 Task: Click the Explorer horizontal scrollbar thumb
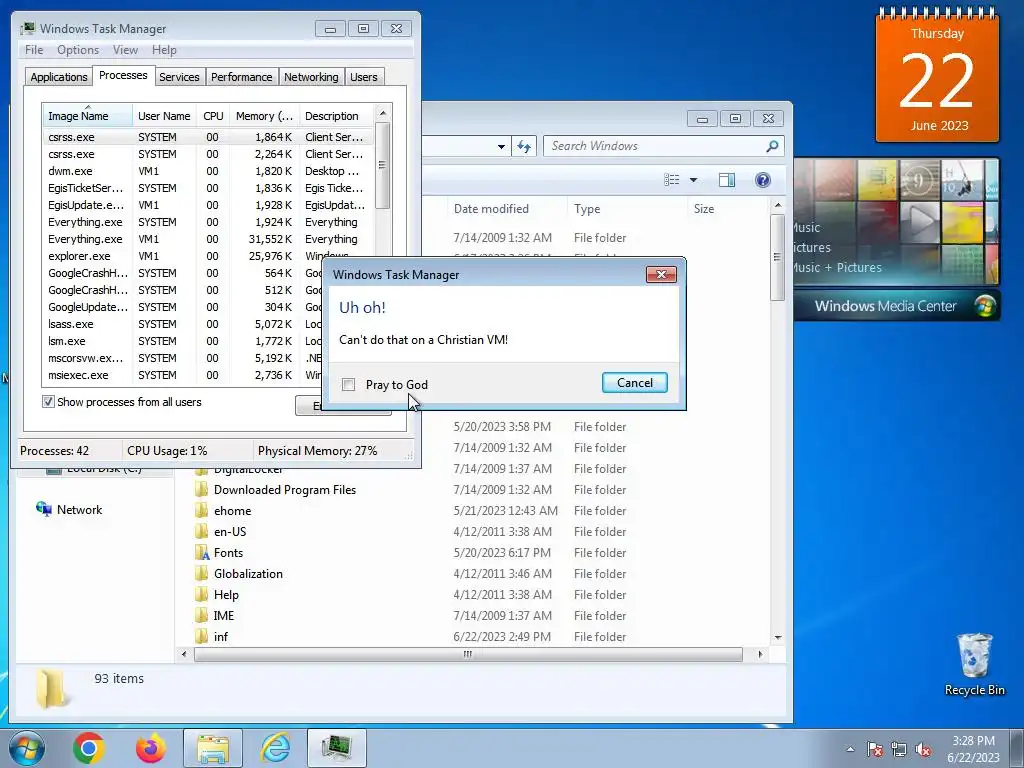pos(468,654)
